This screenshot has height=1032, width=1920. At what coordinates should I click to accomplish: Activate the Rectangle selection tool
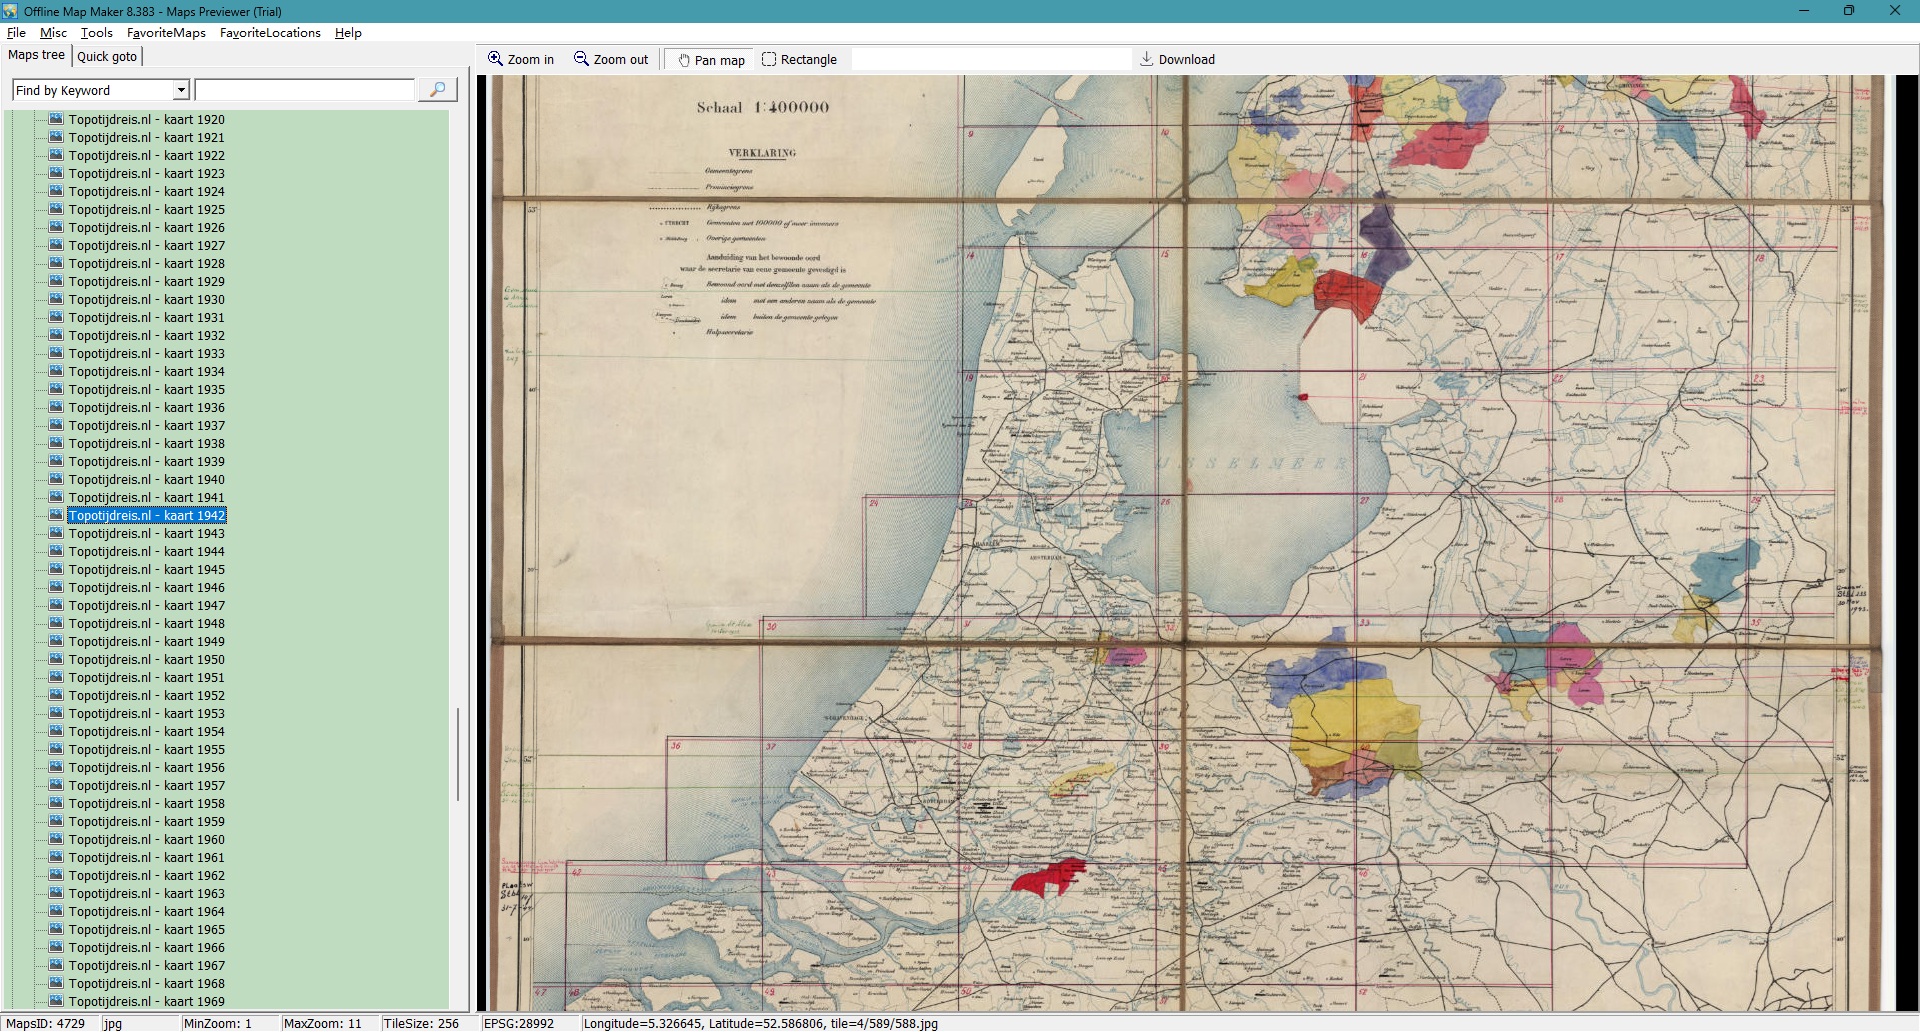(x=769, y=59)
